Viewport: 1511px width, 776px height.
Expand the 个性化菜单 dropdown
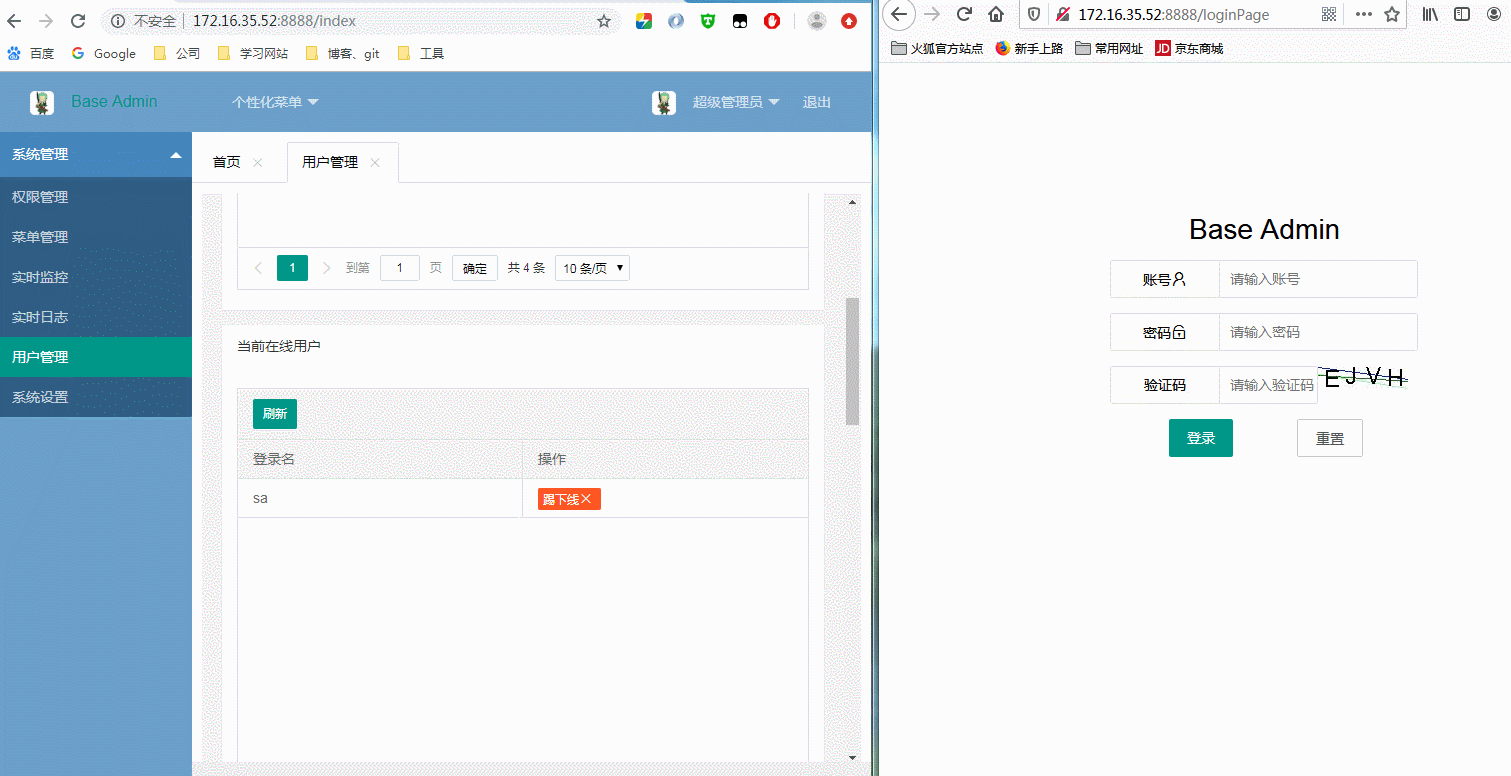(x=275, y=102)
